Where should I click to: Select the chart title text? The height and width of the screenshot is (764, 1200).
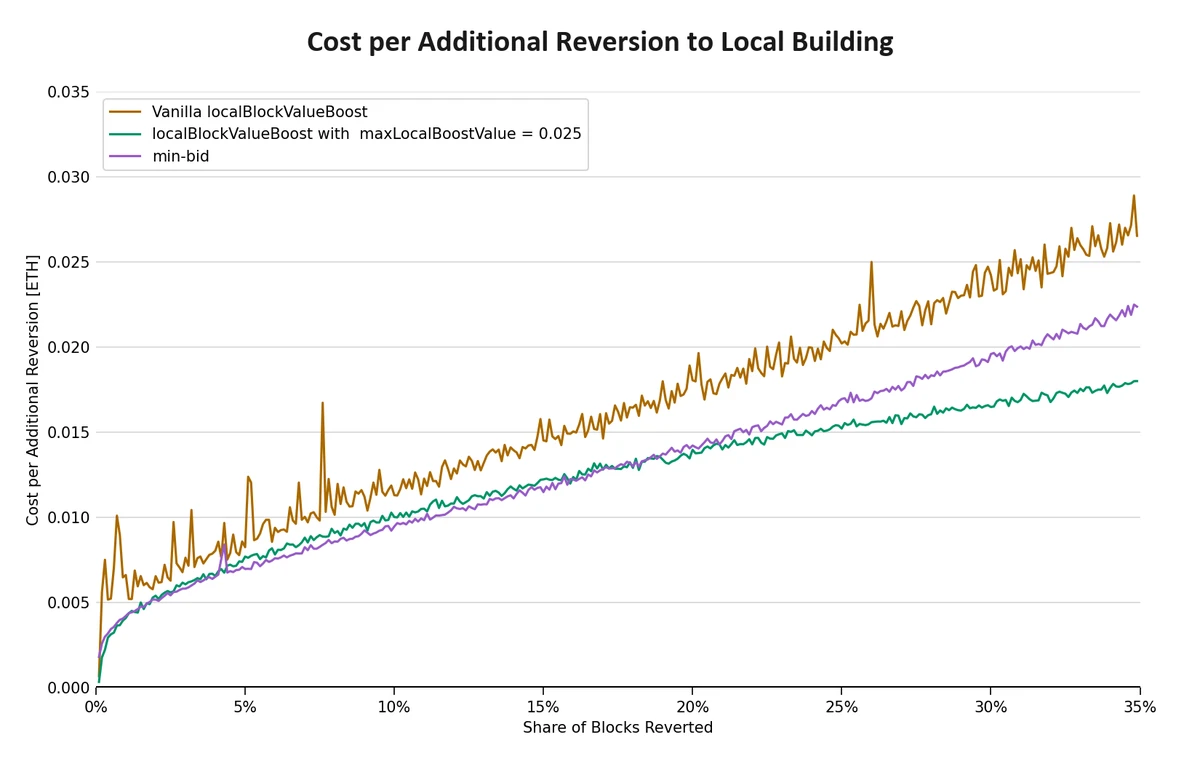pos(600,42)
